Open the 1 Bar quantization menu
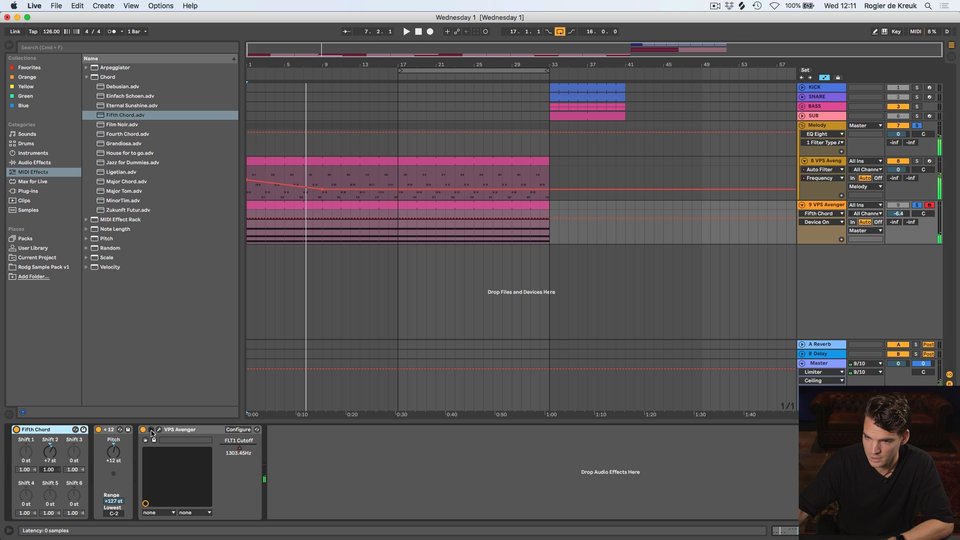 [x=137, y=31]
